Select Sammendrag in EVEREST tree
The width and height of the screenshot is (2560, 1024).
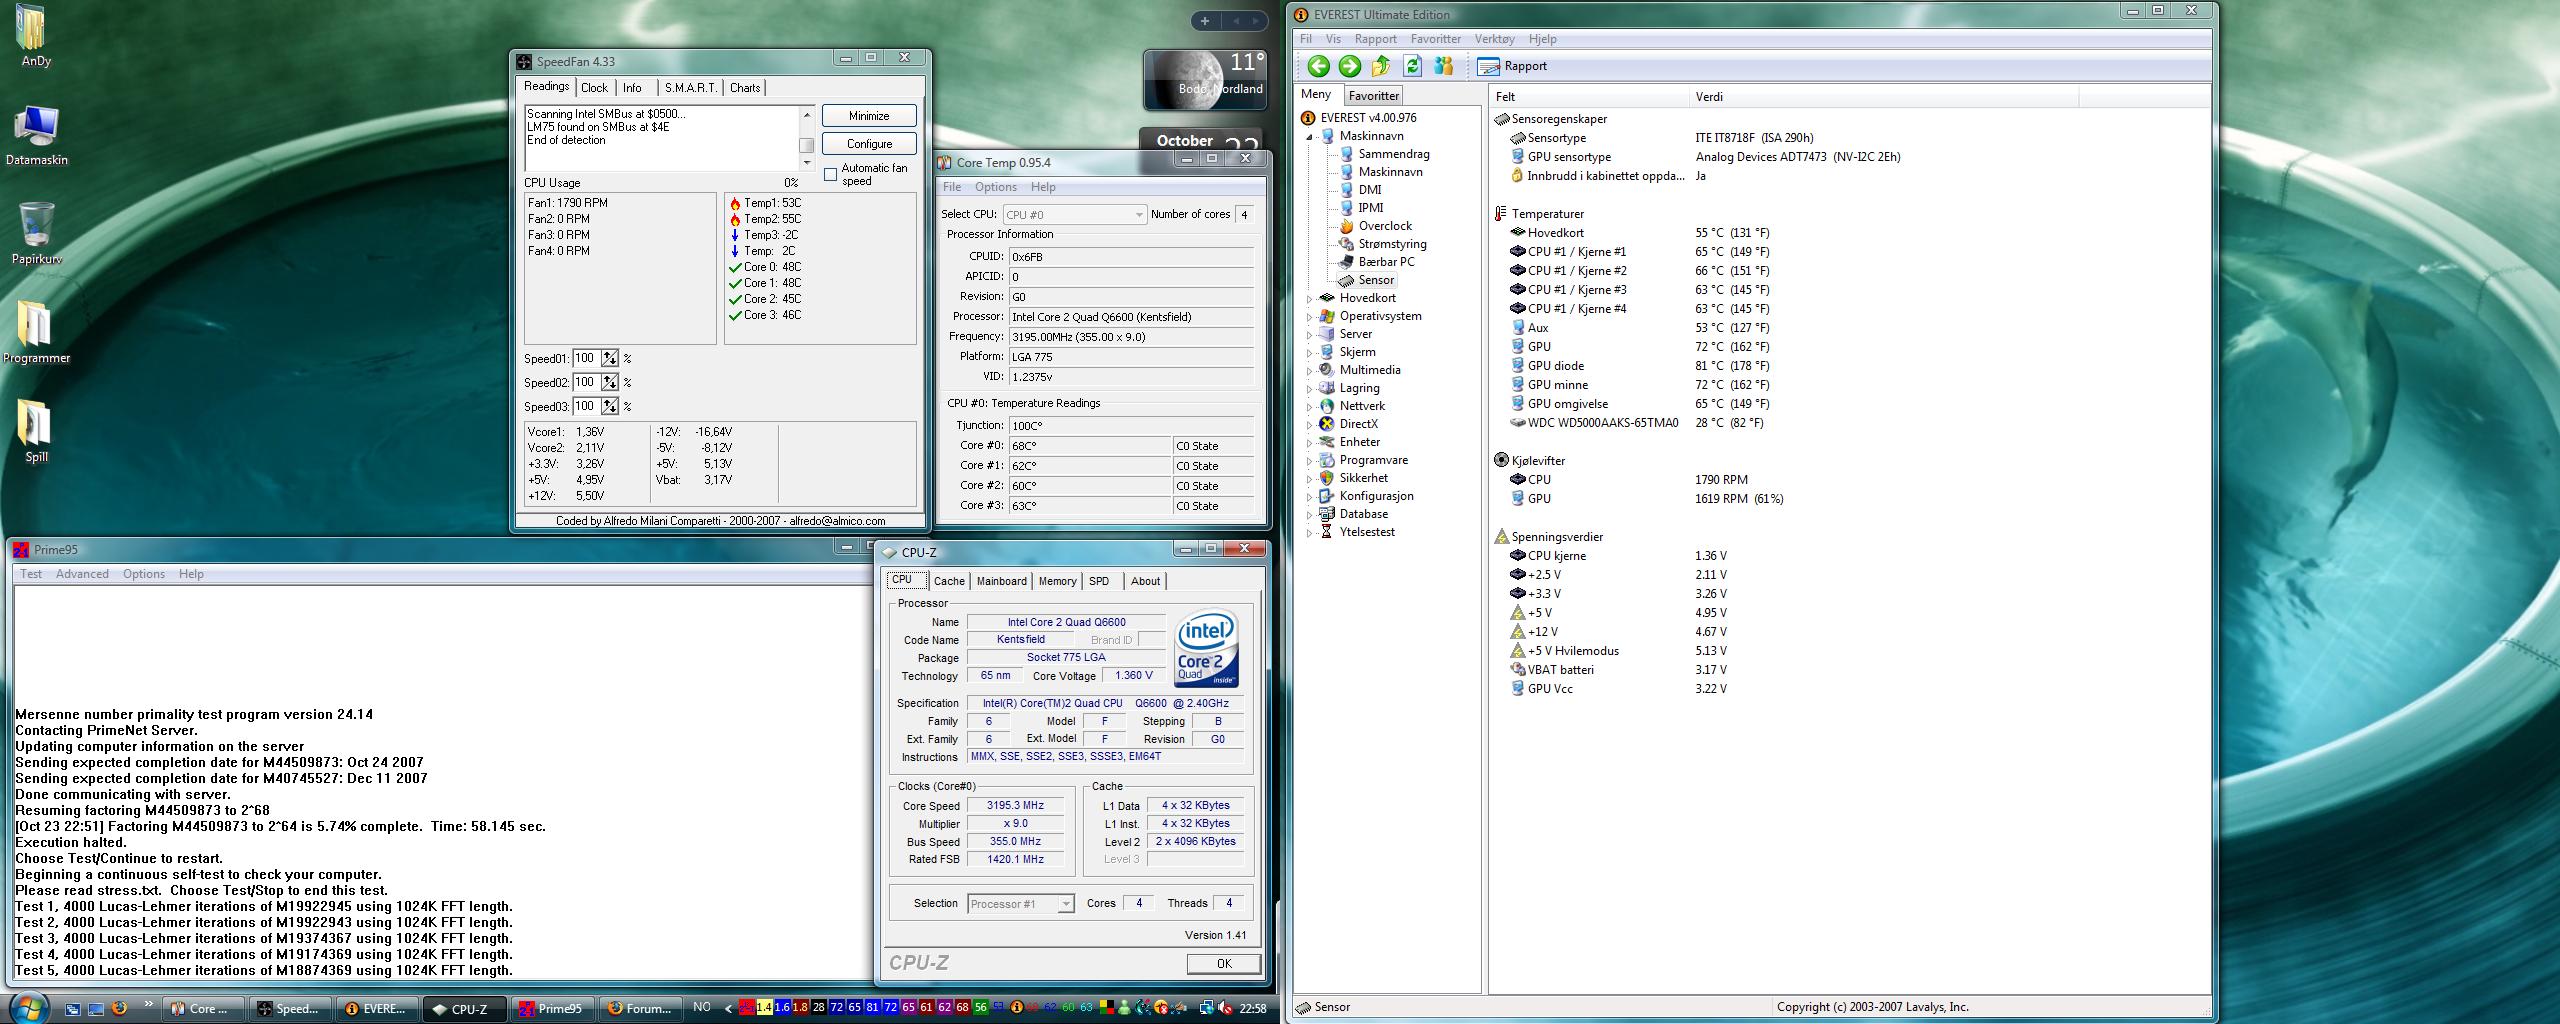point(1393,154)
